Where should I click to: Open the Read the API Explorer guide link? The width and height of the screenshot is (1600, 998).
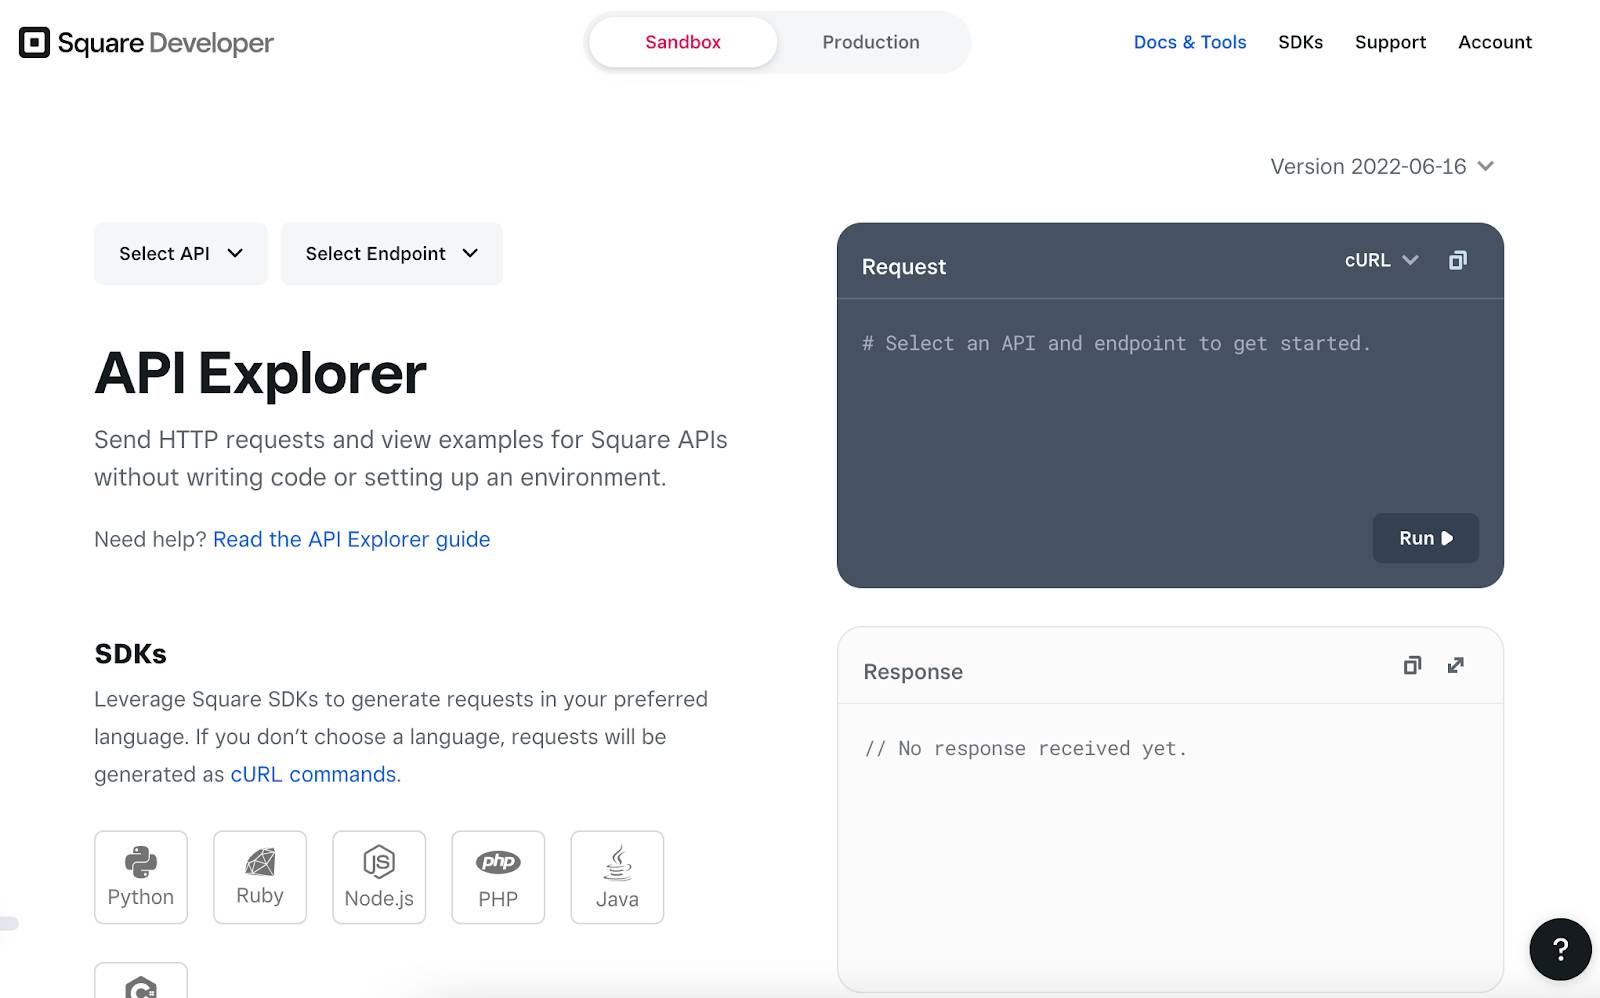coord(352,539)
